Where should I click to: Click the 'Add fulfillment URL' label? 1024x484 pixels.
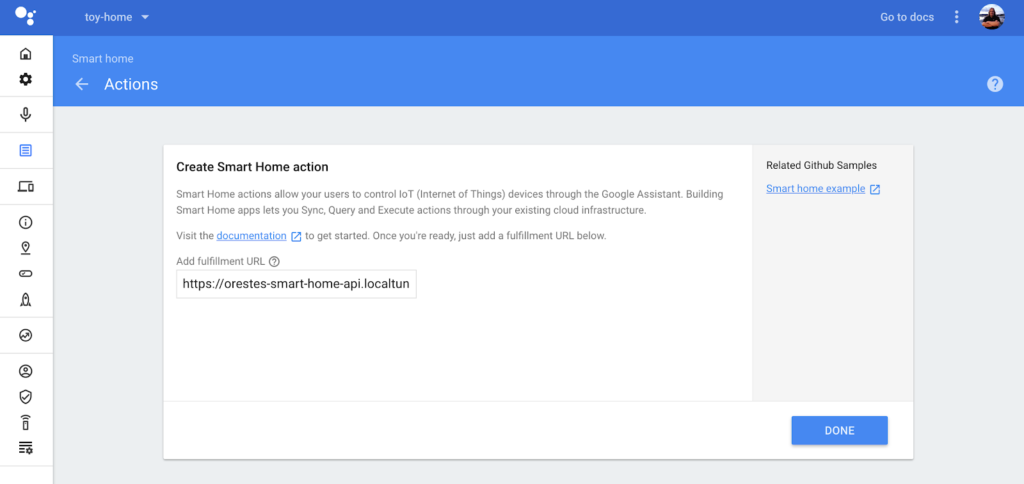coord(221,261)
